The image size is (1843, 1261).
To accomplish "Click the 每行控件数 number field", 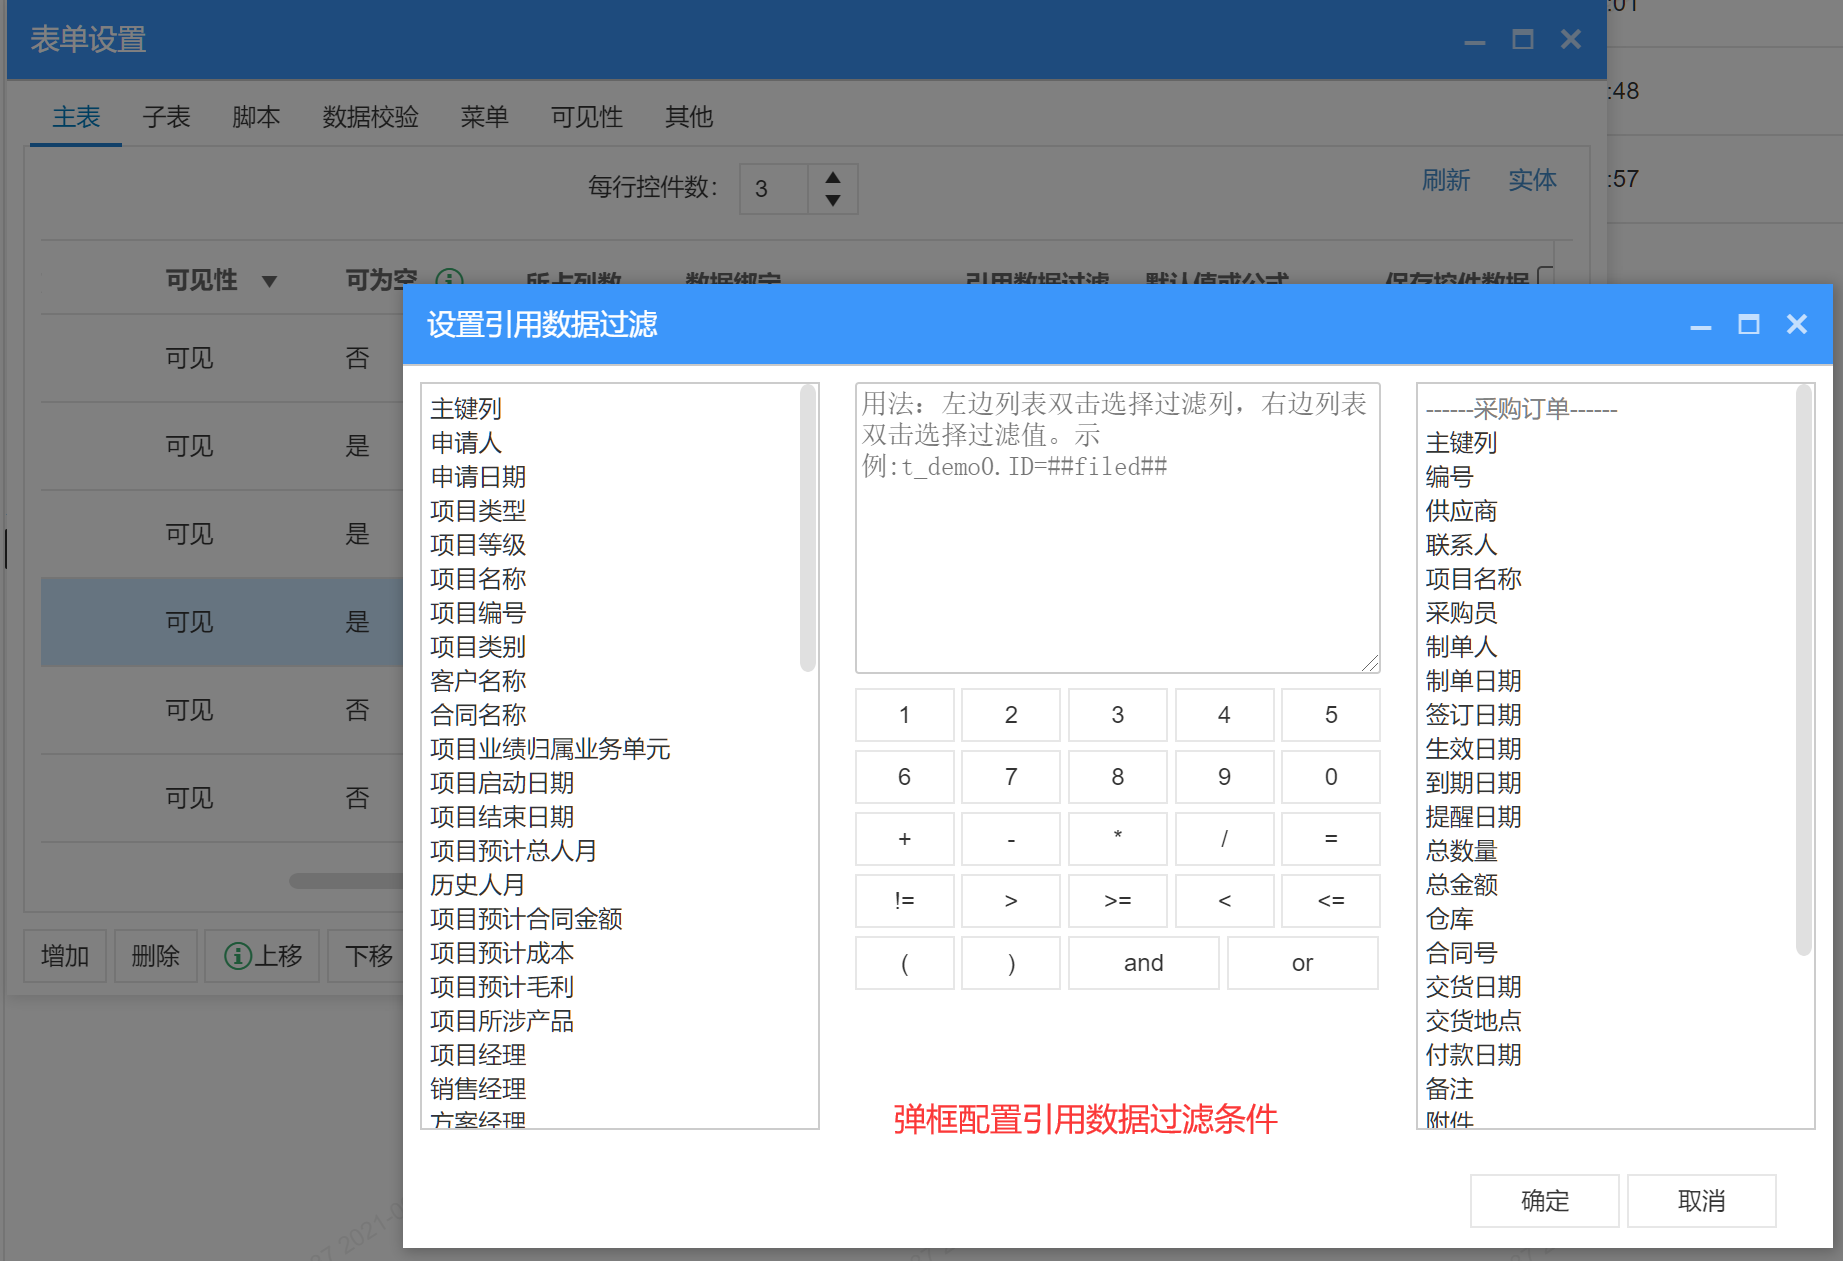I will (774, 189).
